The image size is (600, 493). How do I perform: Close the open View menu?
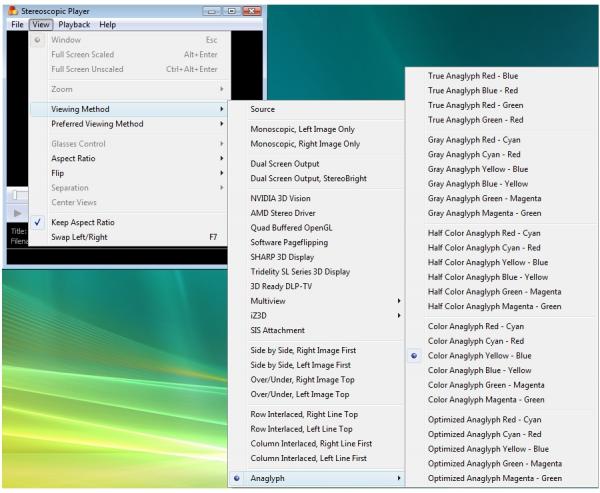click(41, 24)
